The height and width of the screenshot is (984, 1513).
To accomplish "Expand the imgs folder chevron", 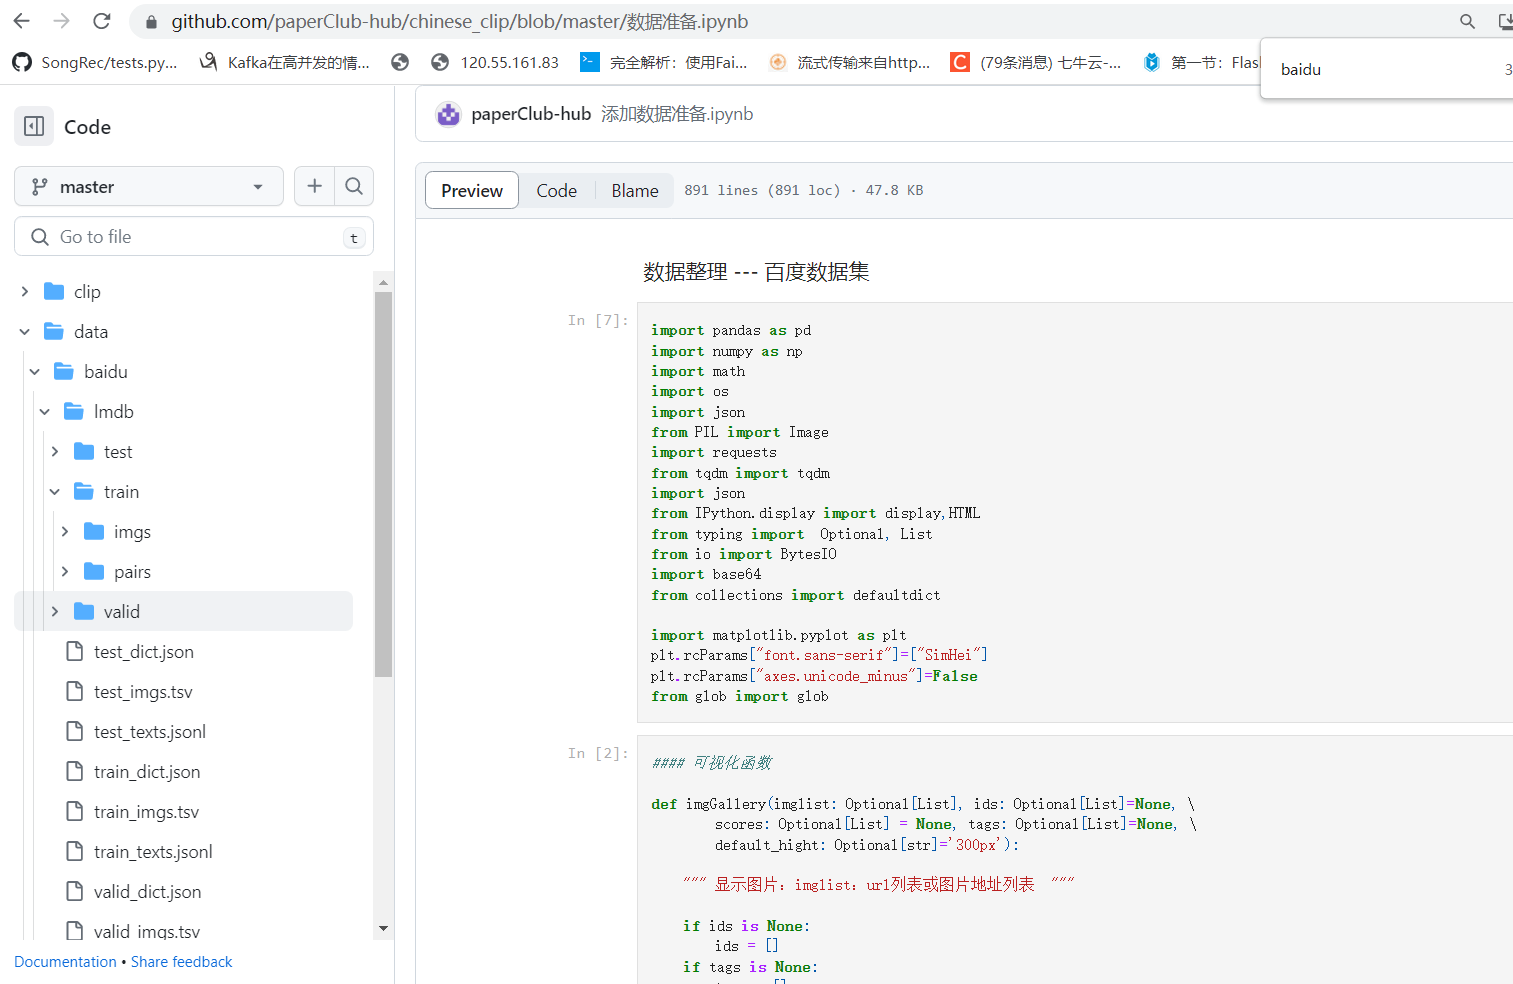I will (64, 531).
